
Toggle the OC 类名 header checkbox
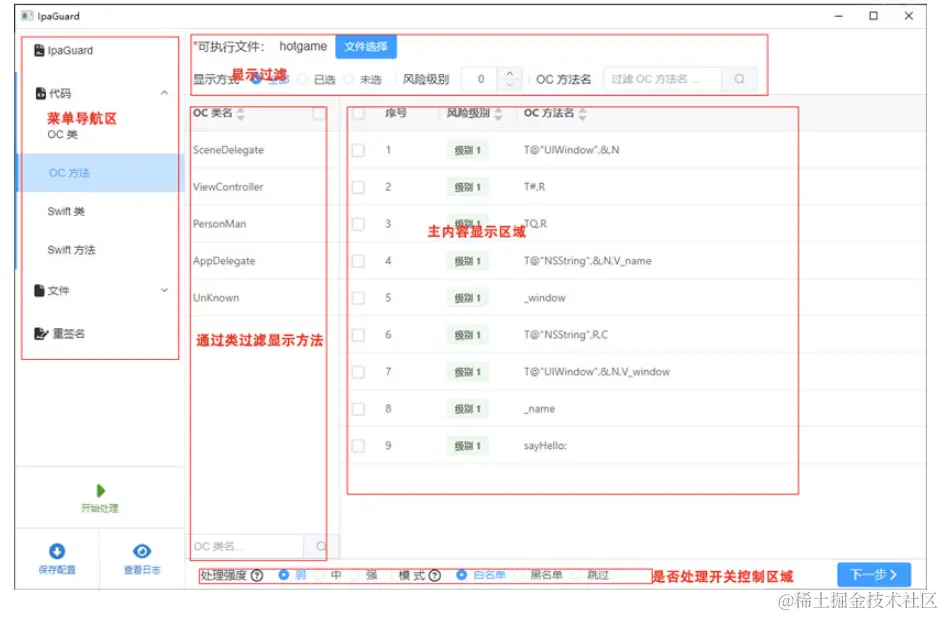pyautogui.click(x=318, y=114)
